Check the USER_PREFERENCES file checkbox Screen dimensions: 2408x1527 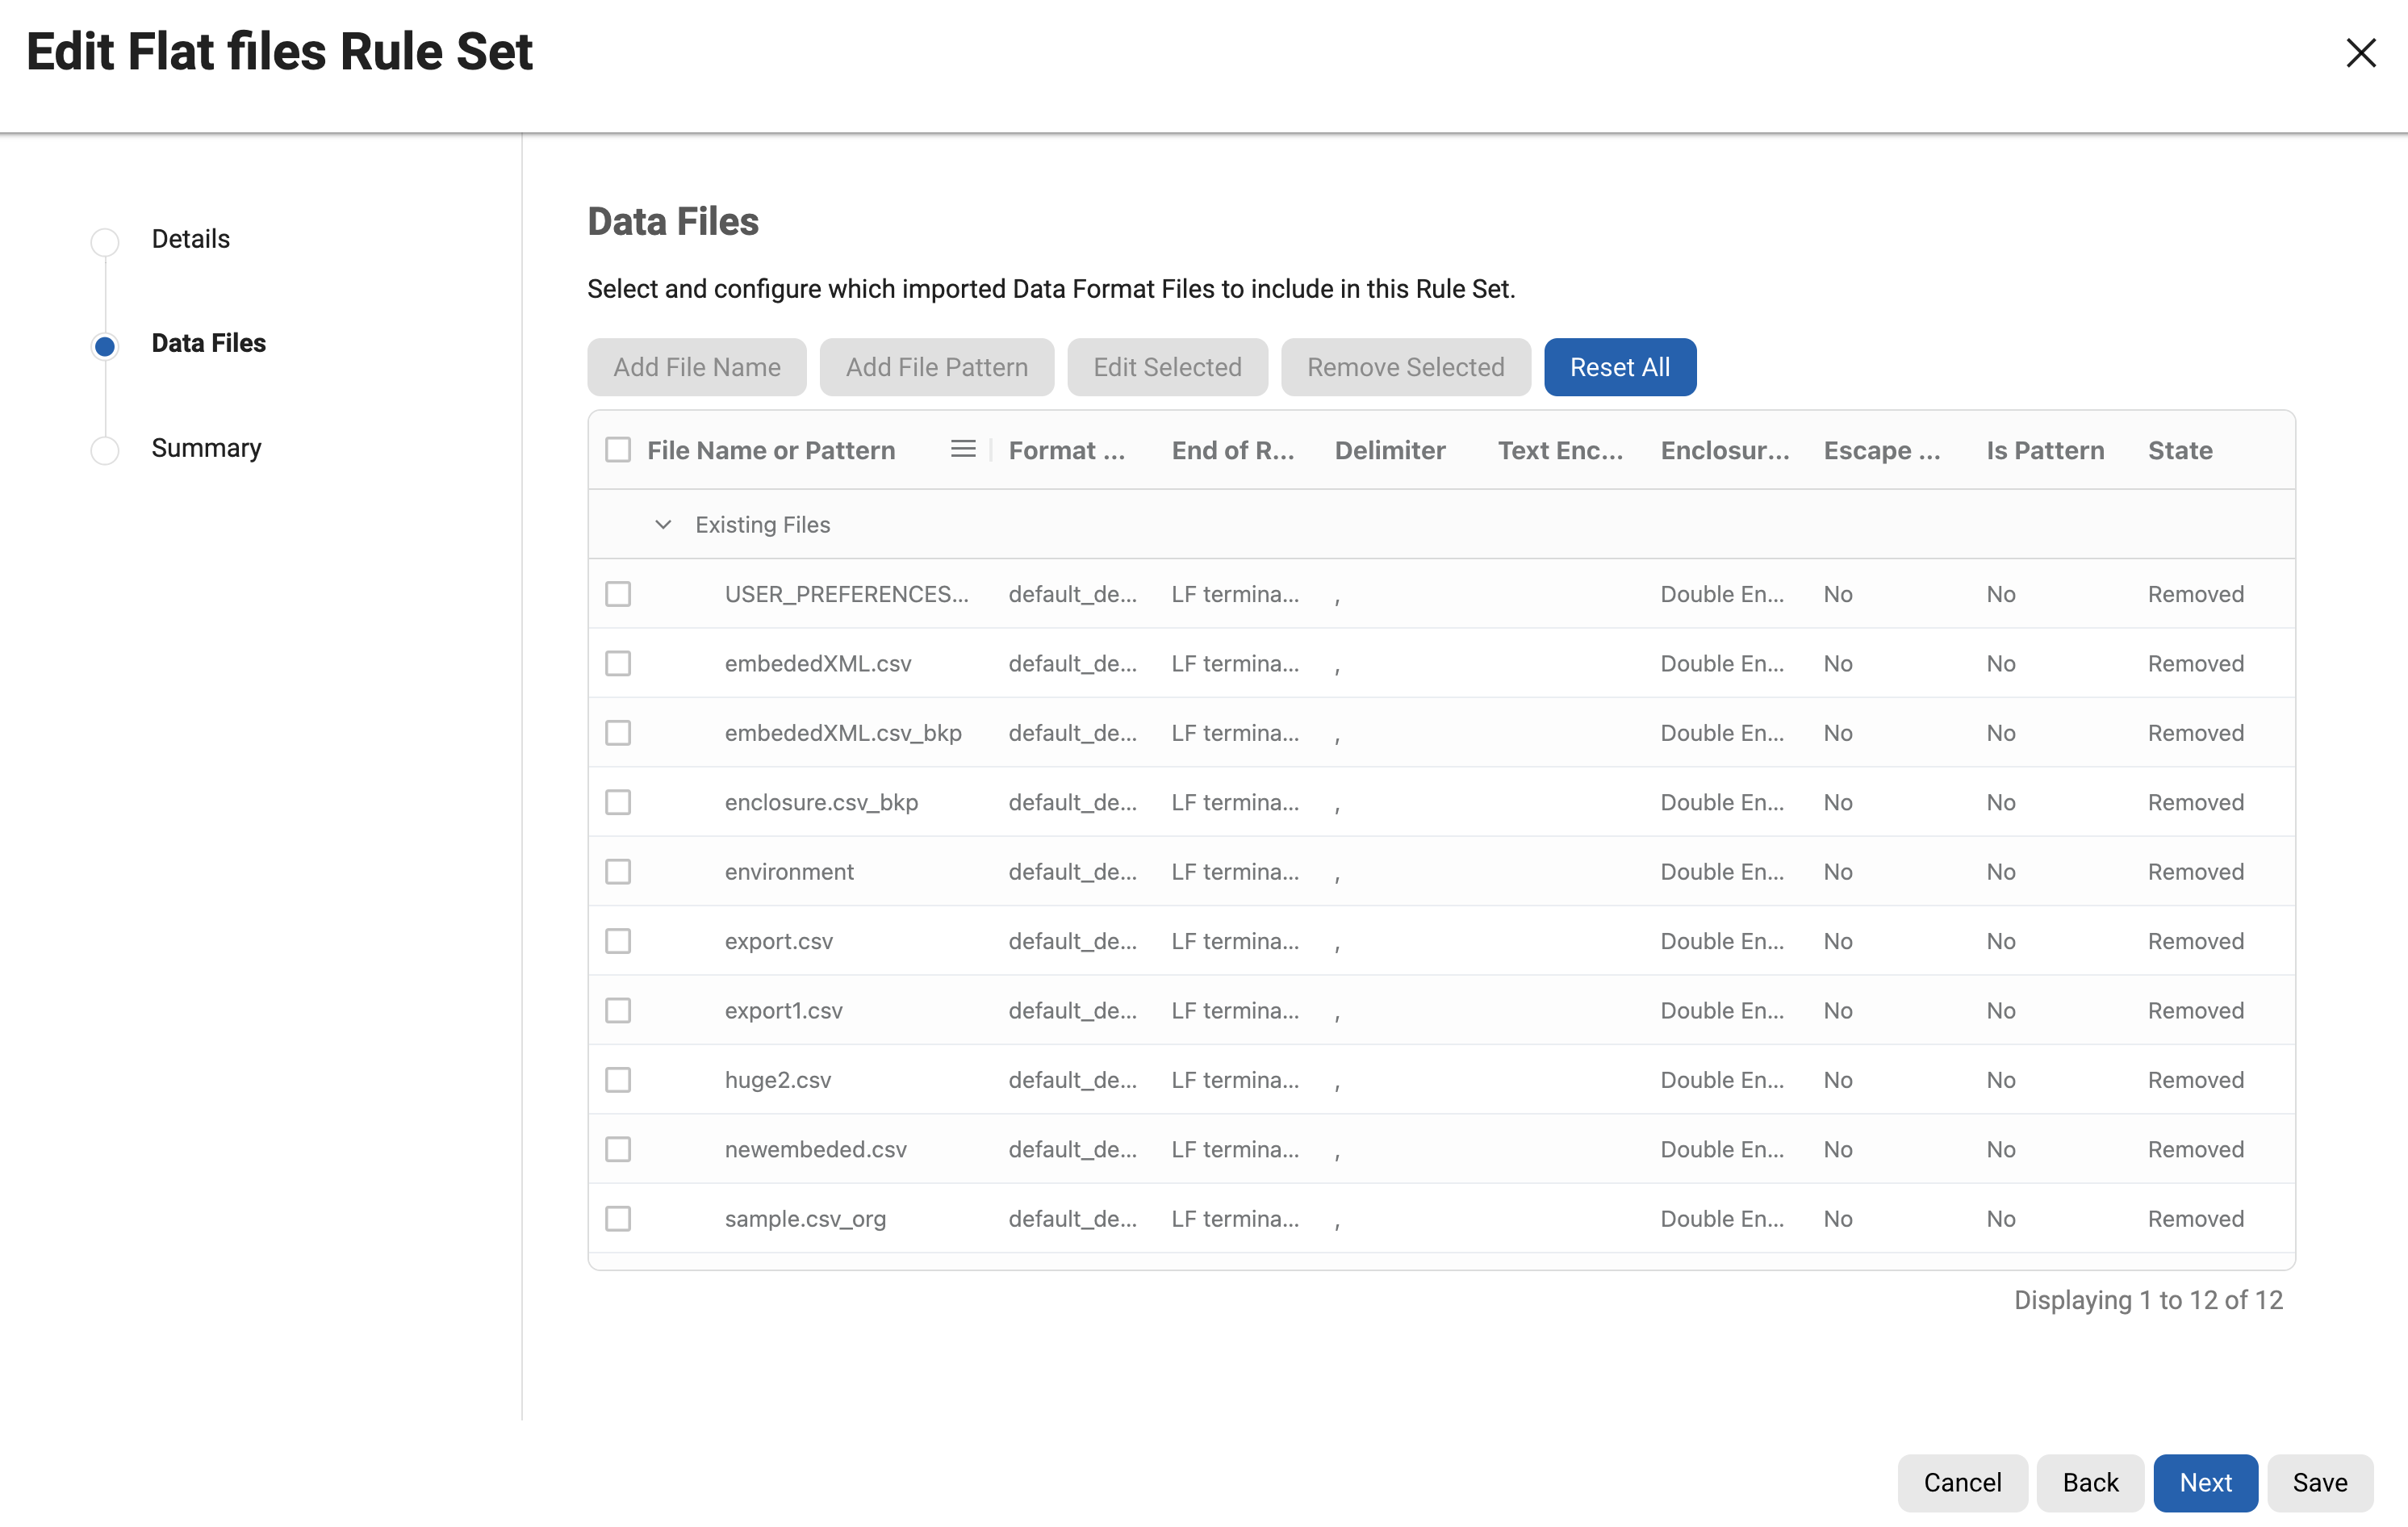(618, 594)
